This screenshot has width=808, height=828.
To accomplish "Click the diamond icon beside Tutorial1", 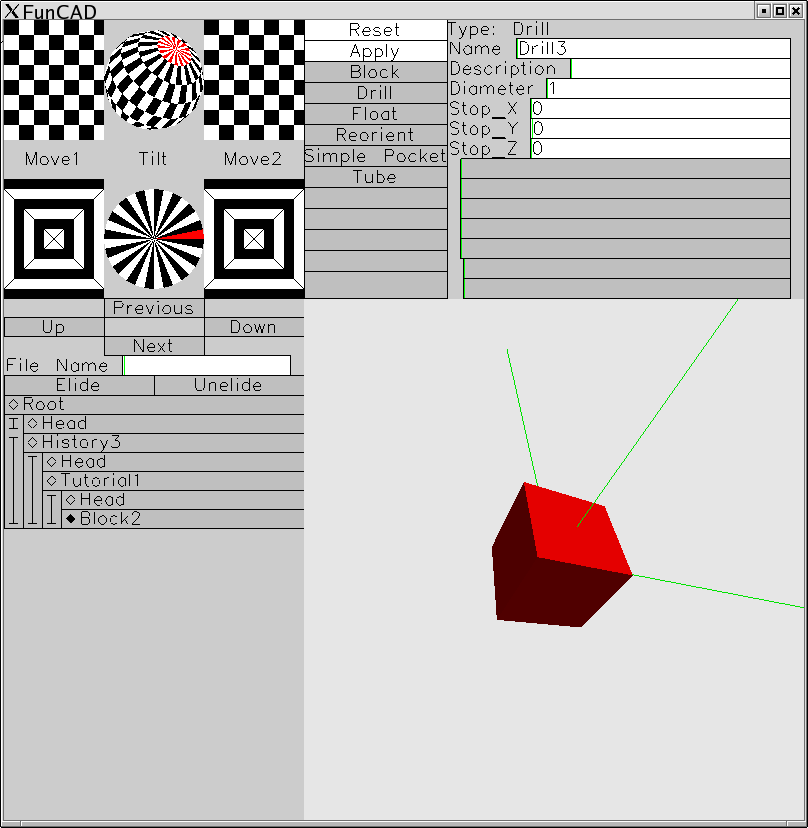I will click(x=52, y=481).
